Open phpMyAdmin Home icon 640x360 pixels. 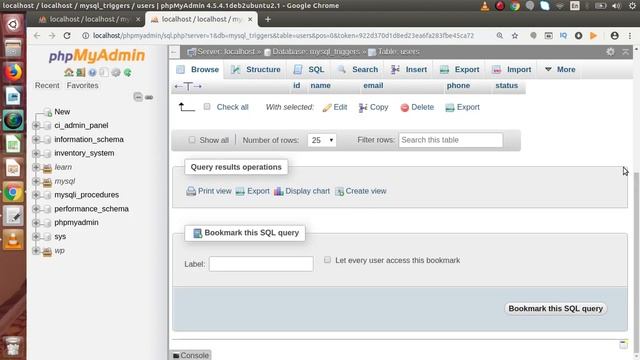69,72
